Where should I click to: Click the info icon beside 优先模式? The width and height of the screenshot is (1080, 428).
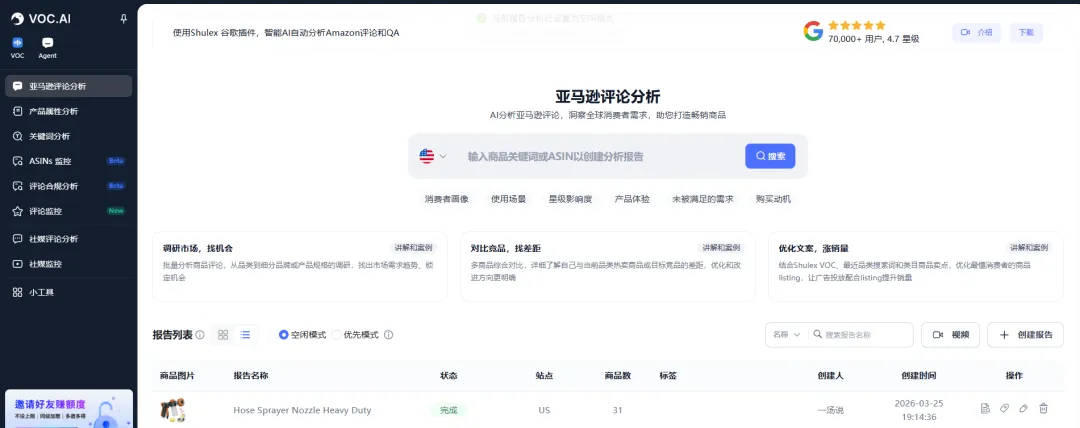[388, 335]
